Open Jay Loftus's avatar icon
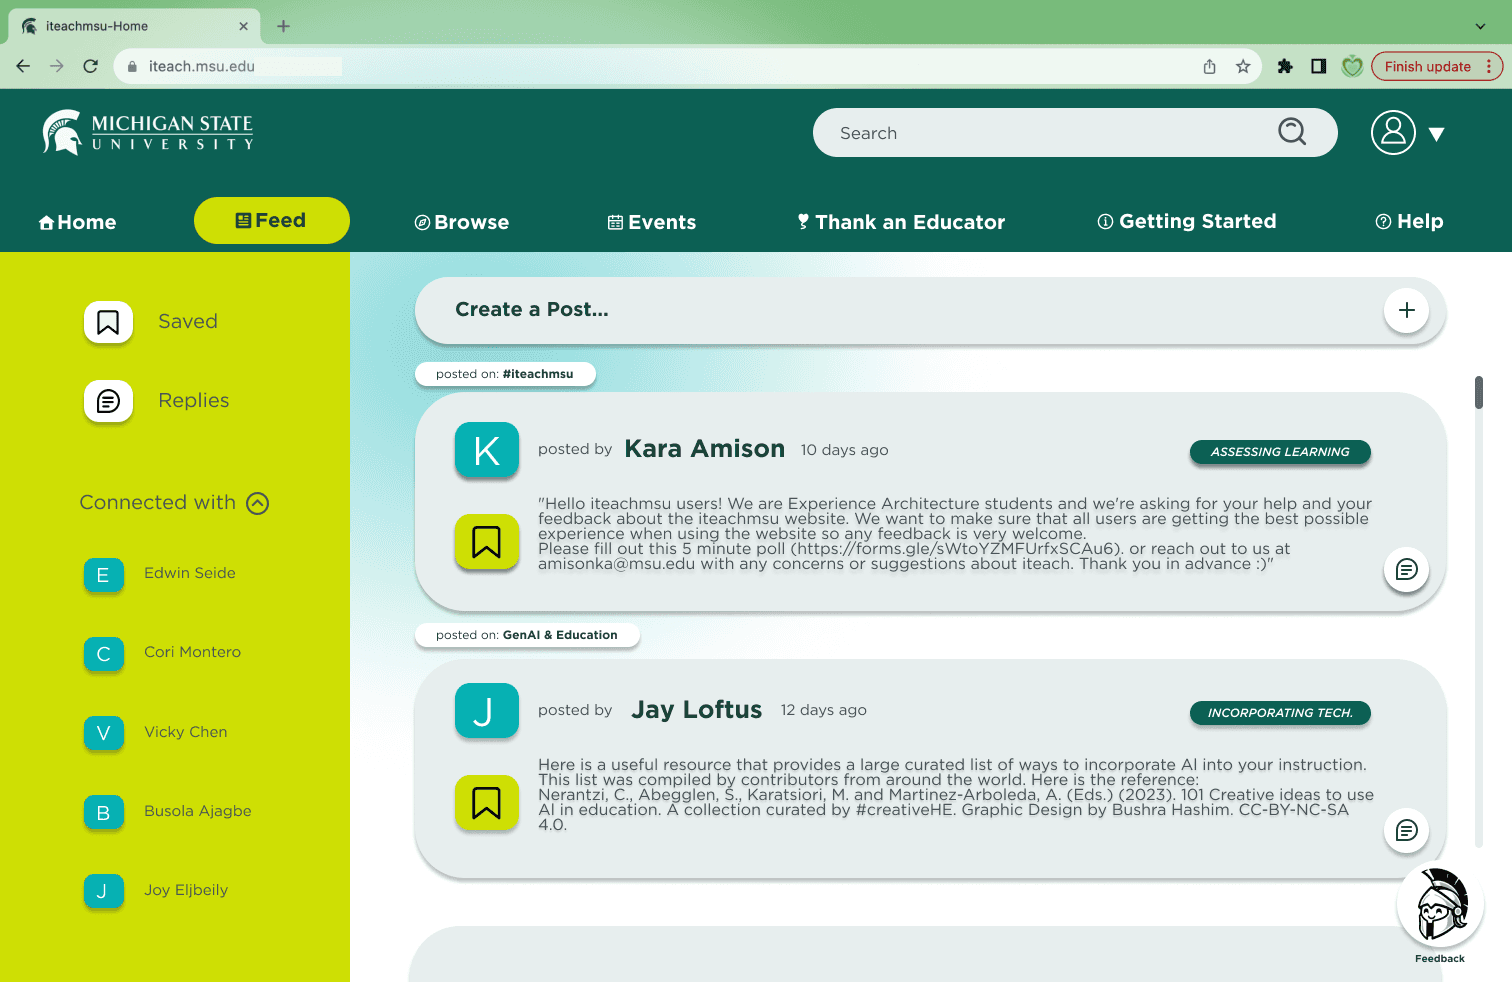 click(487, 711)
